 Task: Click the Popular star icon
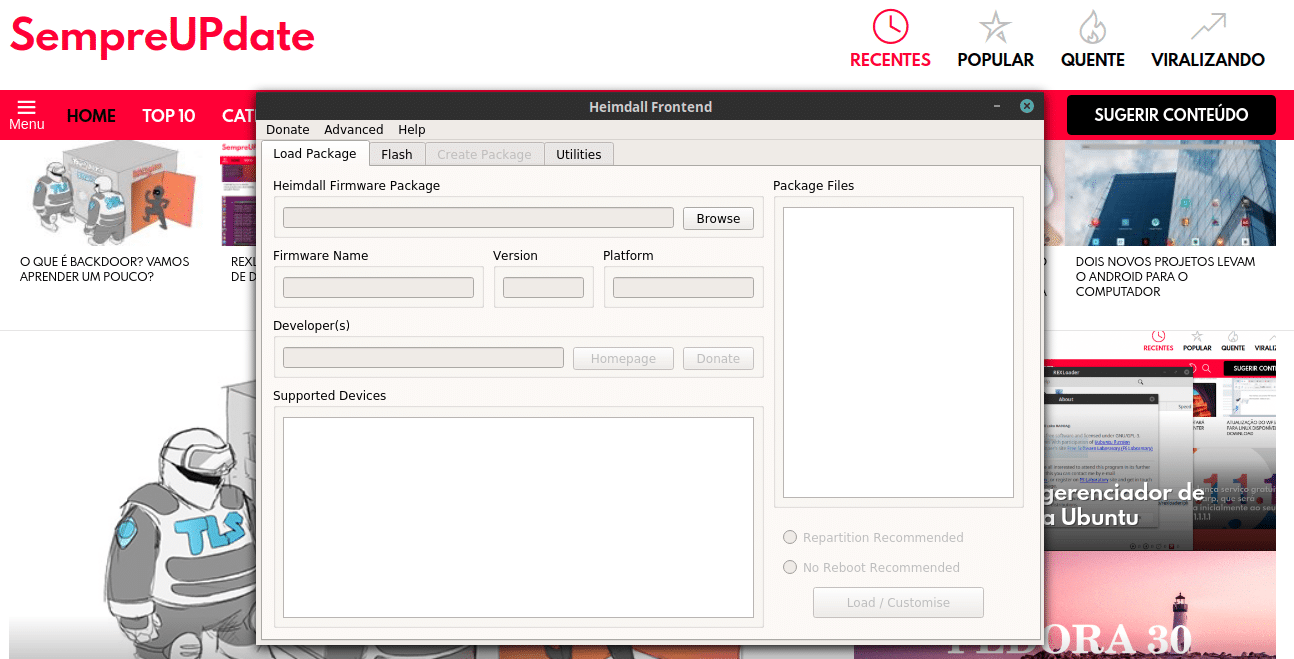tap(995, 26)
